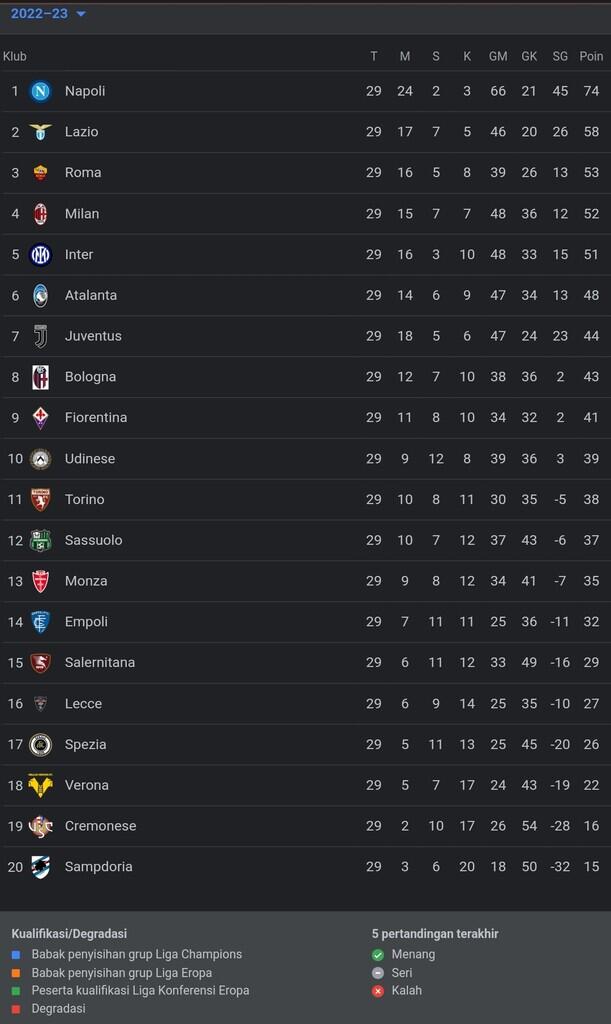Click the red Degradasi legend swatch
Image resolution: width=611 pixels, height=1024 pixels.
(16, 1009)
